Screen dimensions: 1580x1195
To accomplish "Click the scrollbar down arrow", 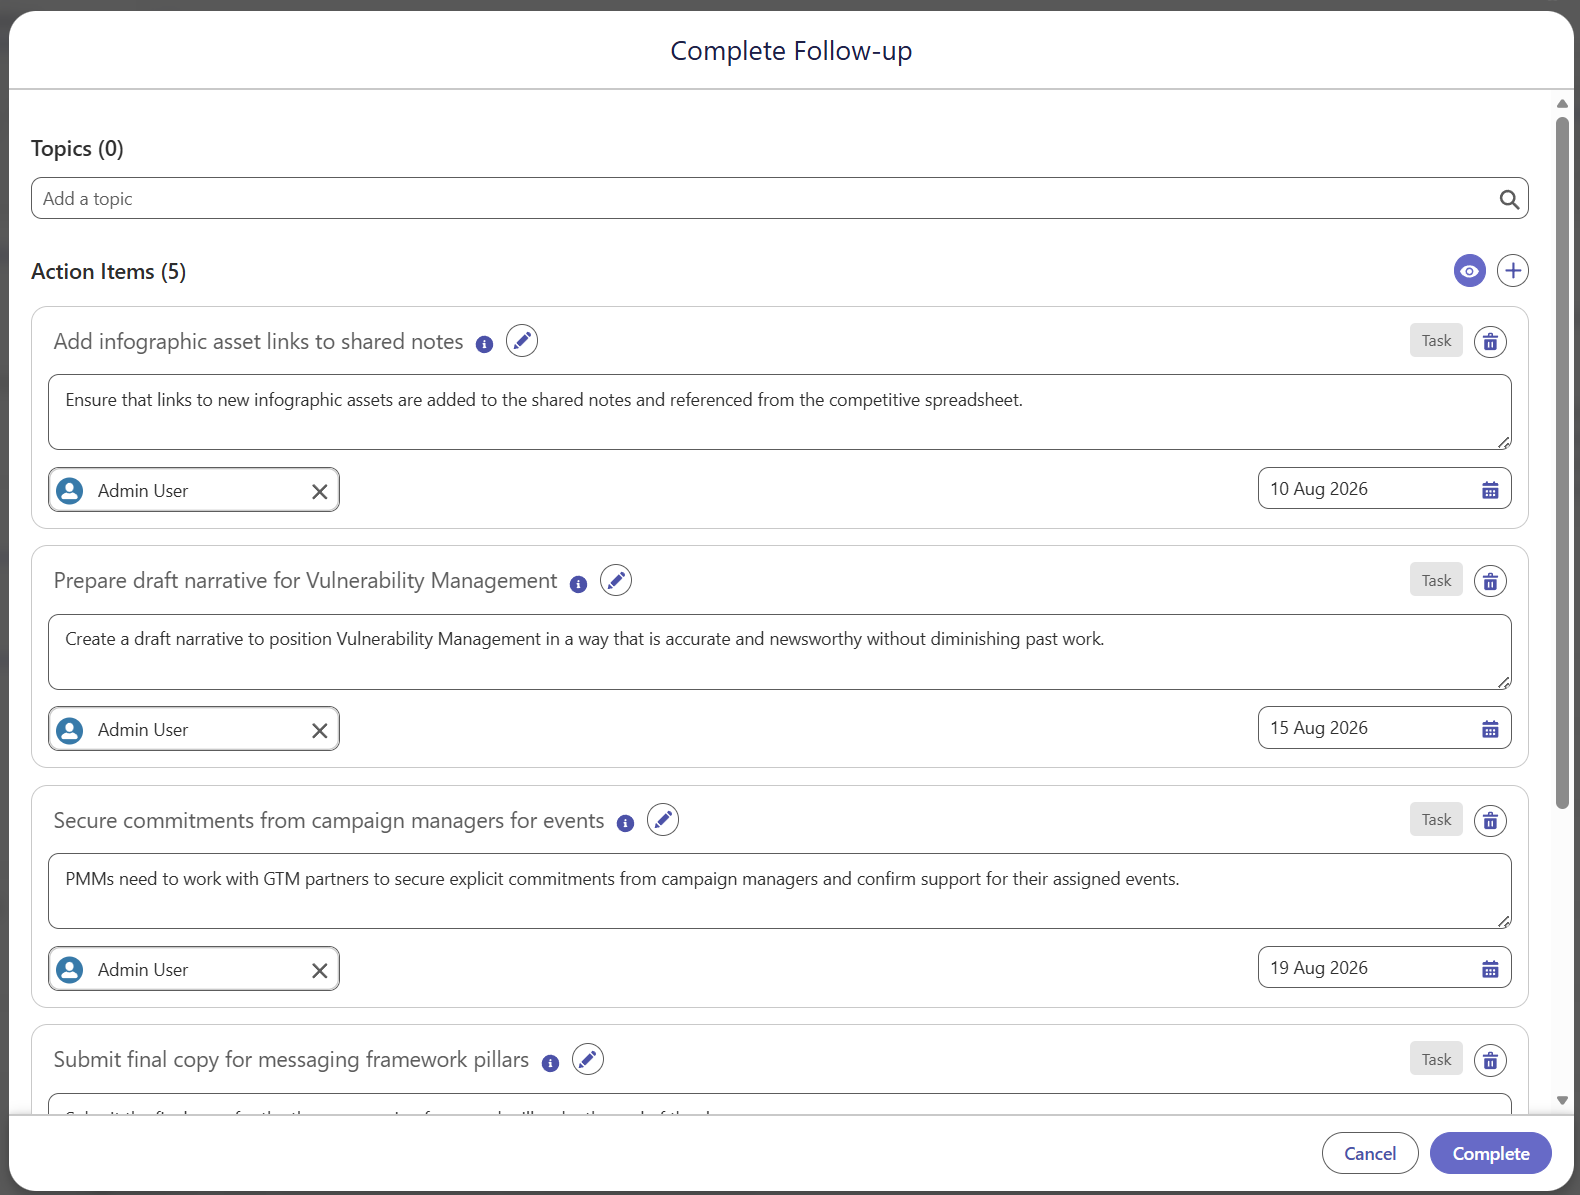I will (1562, 1101).
